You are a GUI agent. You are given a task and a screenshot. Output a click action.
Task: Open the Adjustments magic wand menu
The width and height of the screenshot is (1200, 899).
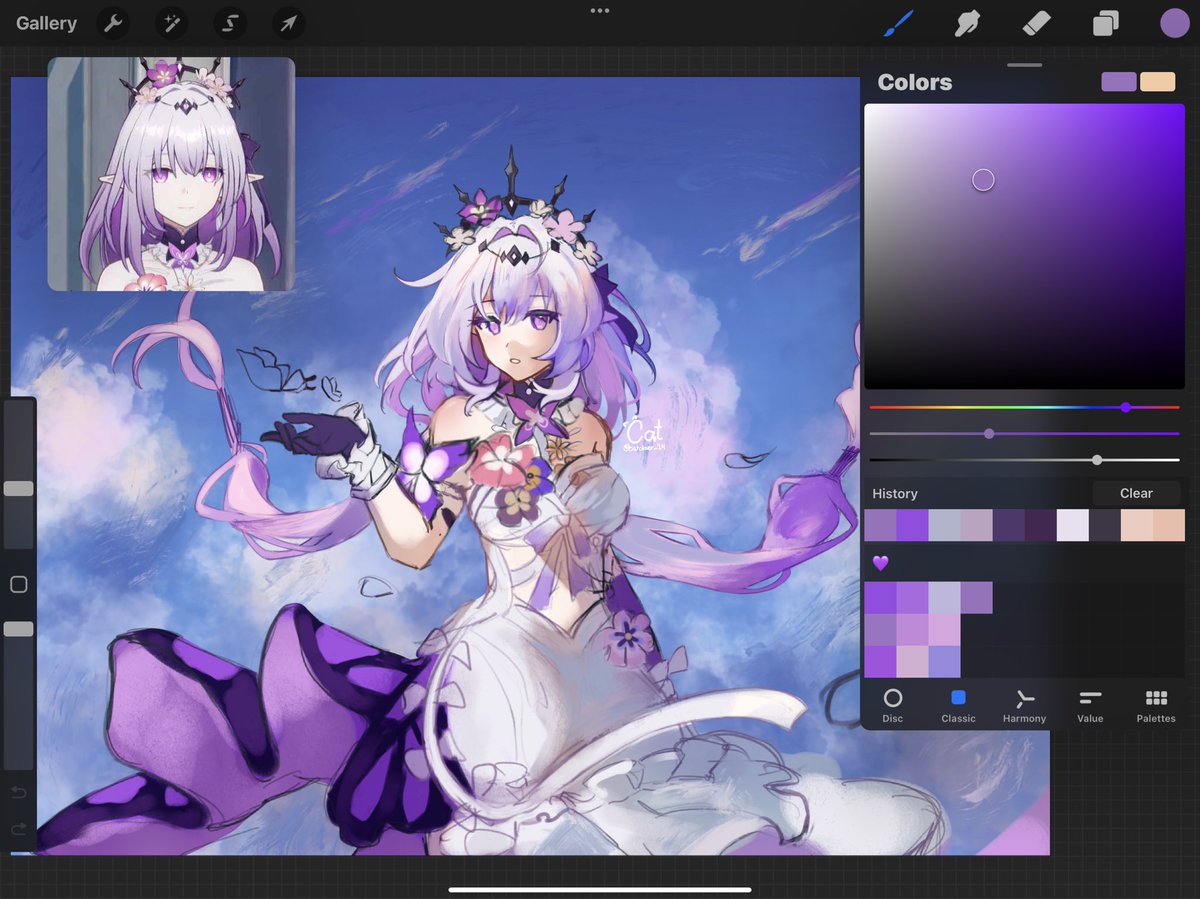(x=171, y=23)
